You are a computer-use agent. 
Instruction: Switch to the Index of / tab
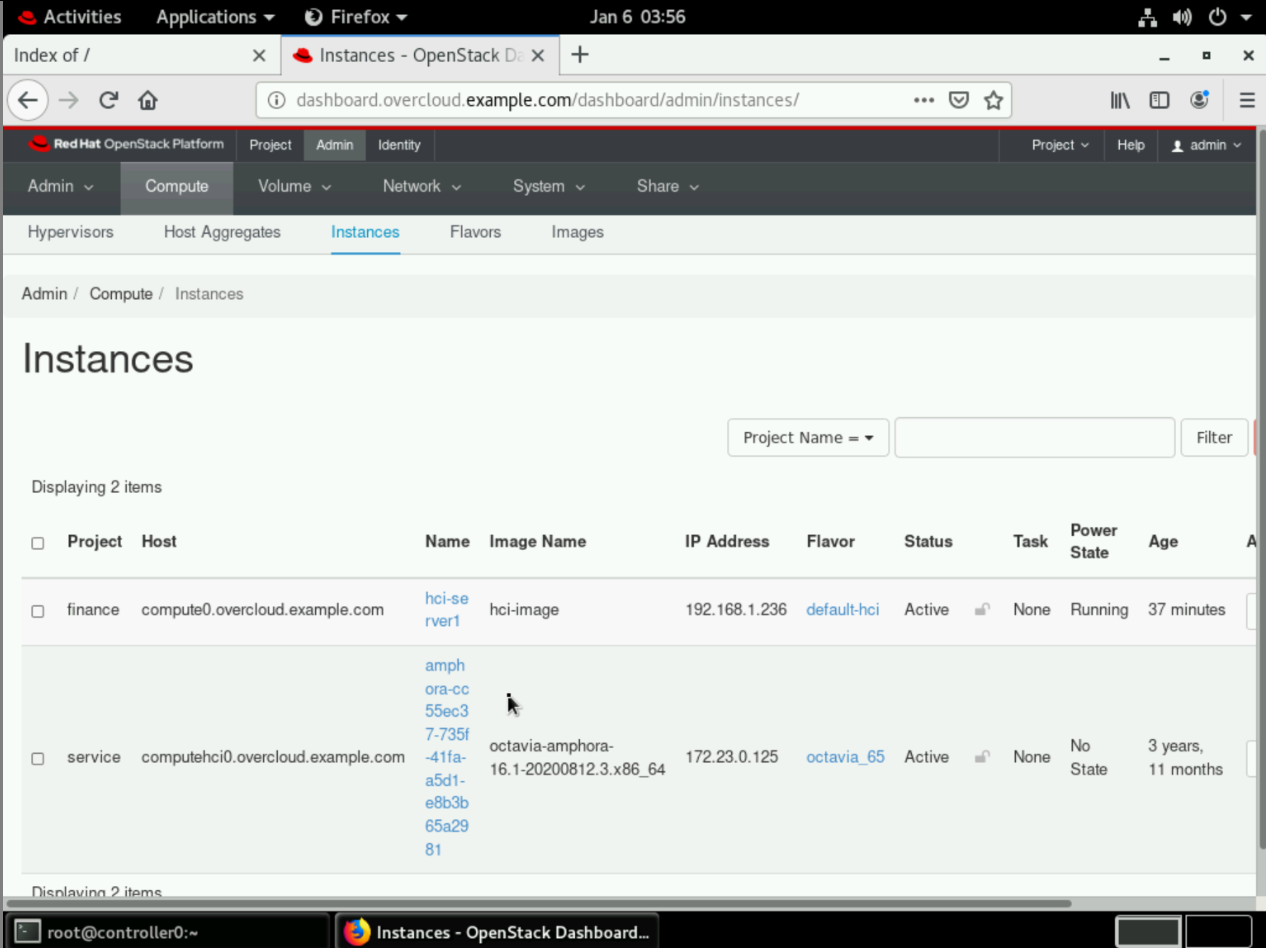(x=142, y=56)
